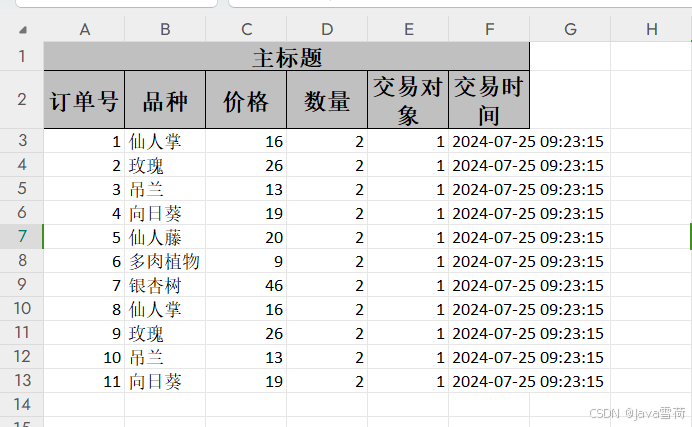692x427 pixels.
Task: Click price 16 in row 3
Action: pyautogui.click(x=246, y=141)
